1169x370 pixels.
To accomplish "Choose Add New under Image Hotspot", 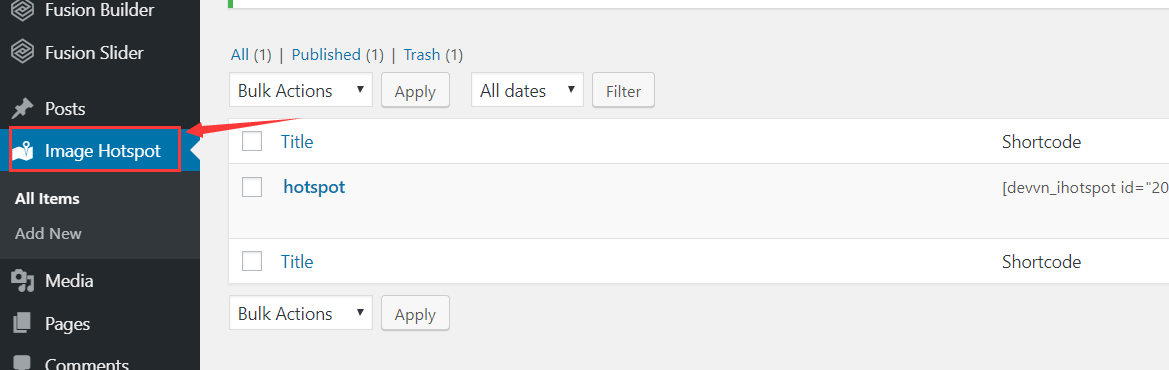I will click(x=48, y=233).
